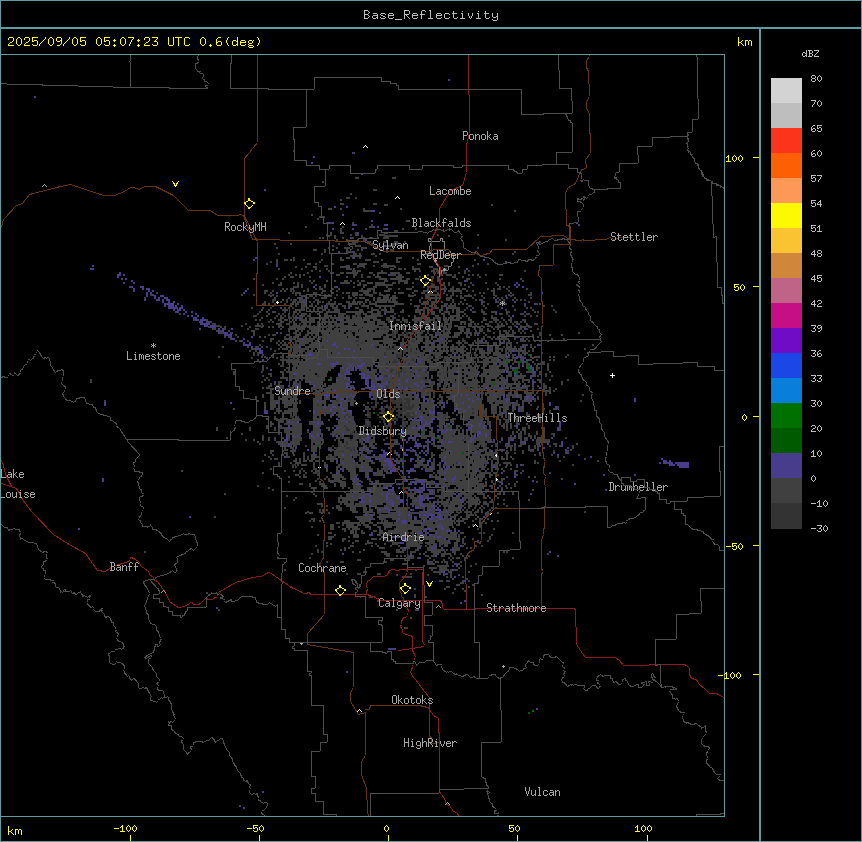Viewport: 862px width, 842px height.
Task: Click the Drumheller town label
Action: pyautogui.click(x=638, y=487)
